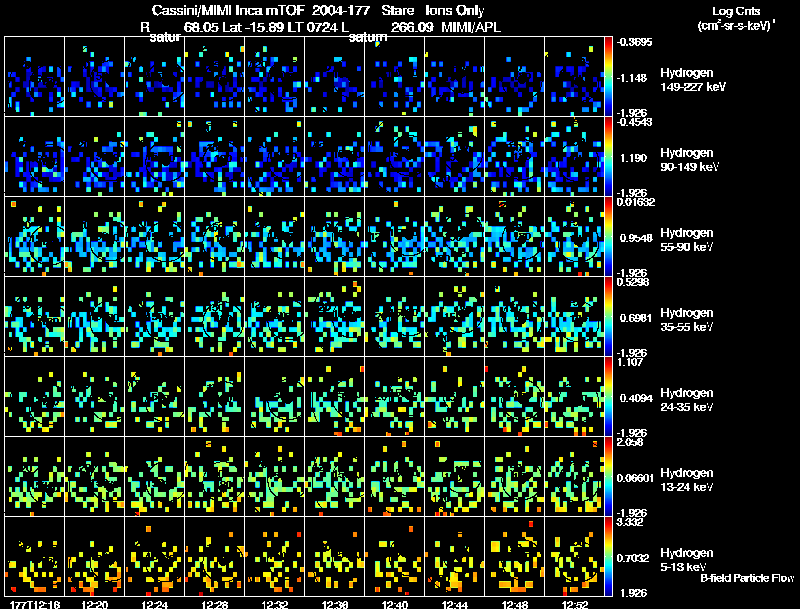
Task: Click the time axis label '12:52'
Action: (x=574, y=604)
